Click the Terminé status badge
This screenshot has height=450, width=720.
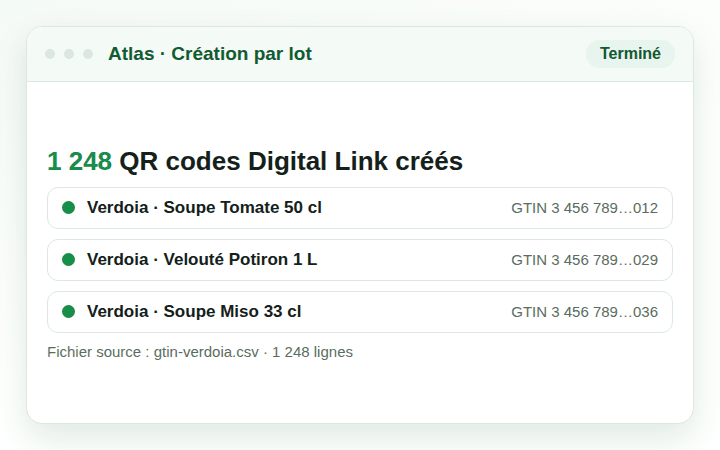click(x=630, y=54)
